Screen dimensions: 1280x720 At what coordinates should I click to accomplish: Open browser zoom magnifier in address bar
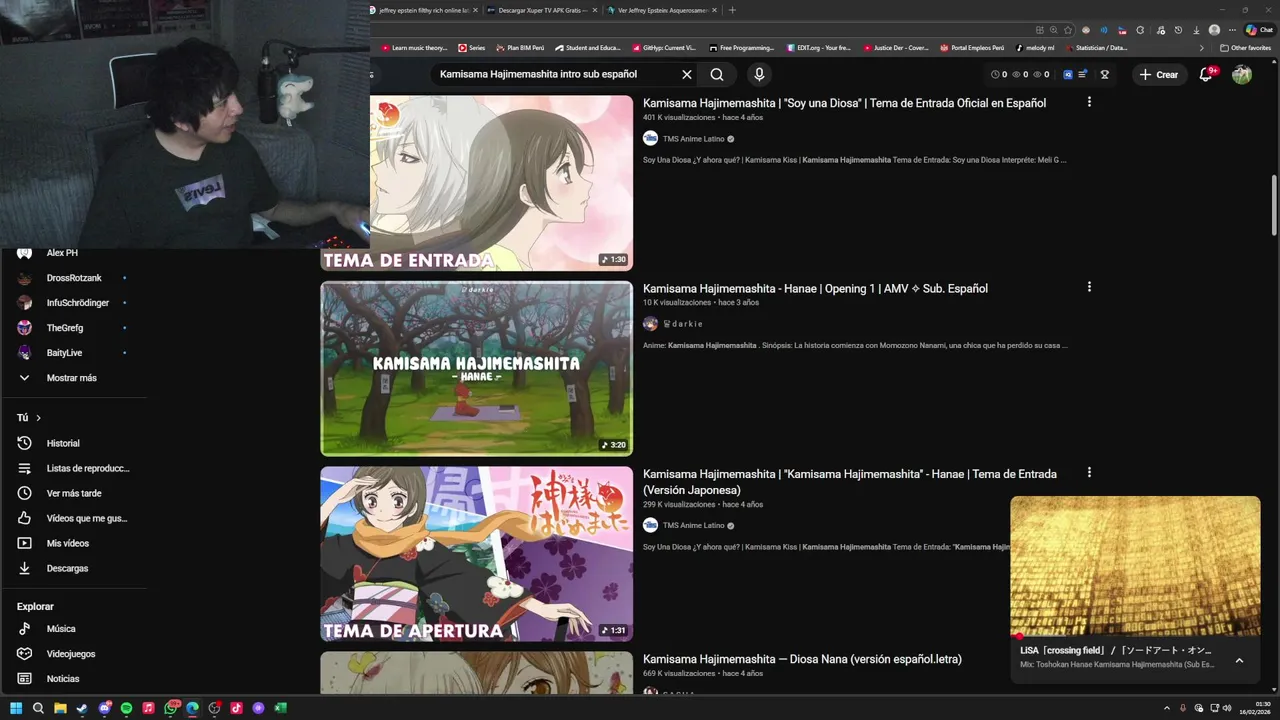coord(1054,30)
